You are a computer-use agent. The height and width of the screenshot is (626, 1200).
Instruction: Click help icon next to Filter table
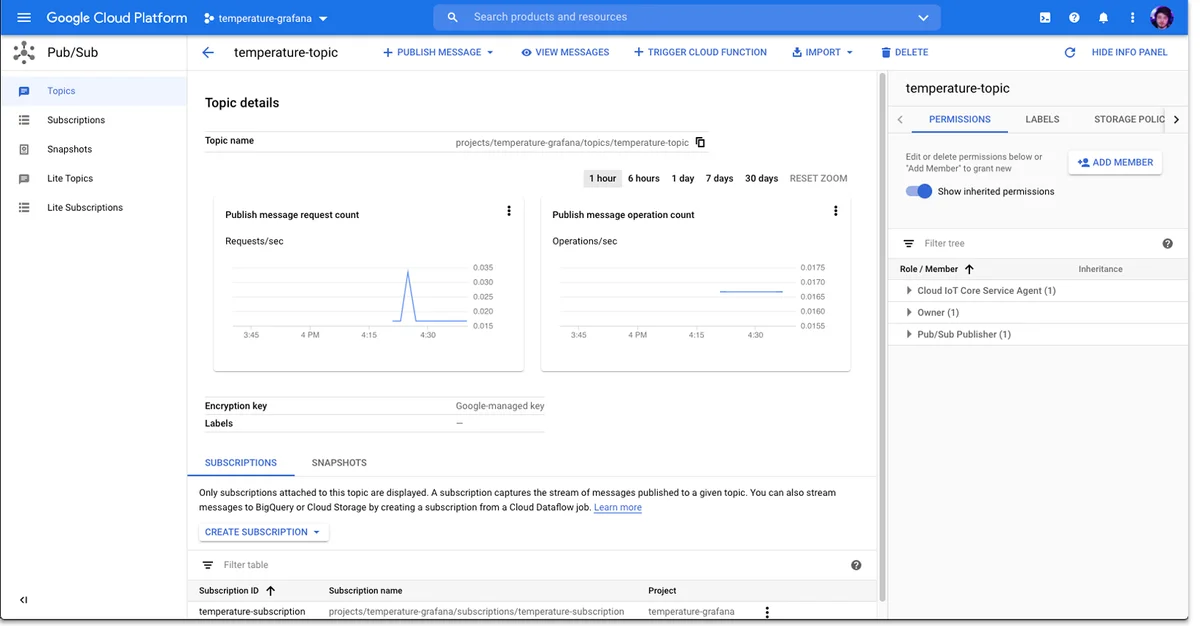(856, 565)
